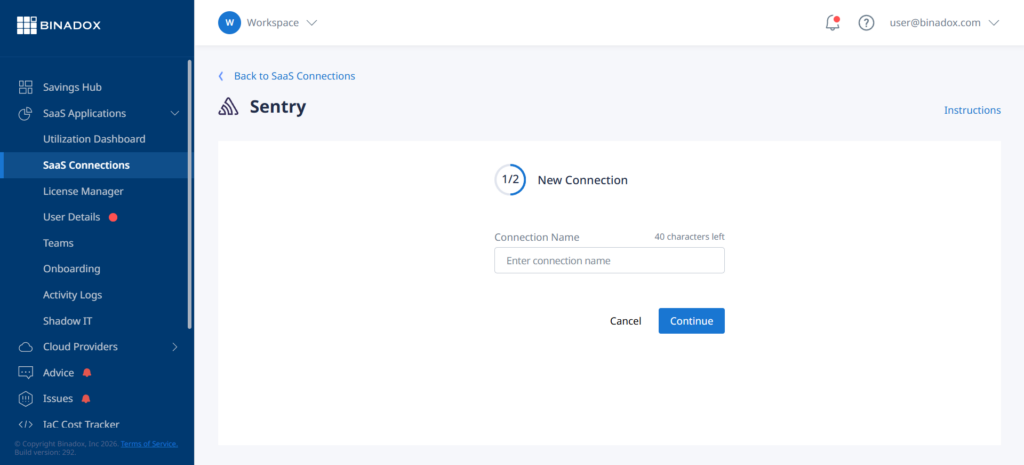Click the Advice chat bubble icon
Screen dimensions: 1024x465
pos(25,373)
